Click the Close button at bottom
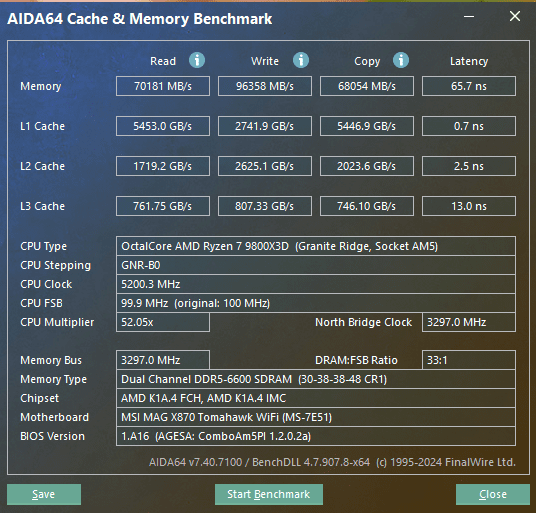Viewport: 536px width, 513px height. click(x=493, y=494)
